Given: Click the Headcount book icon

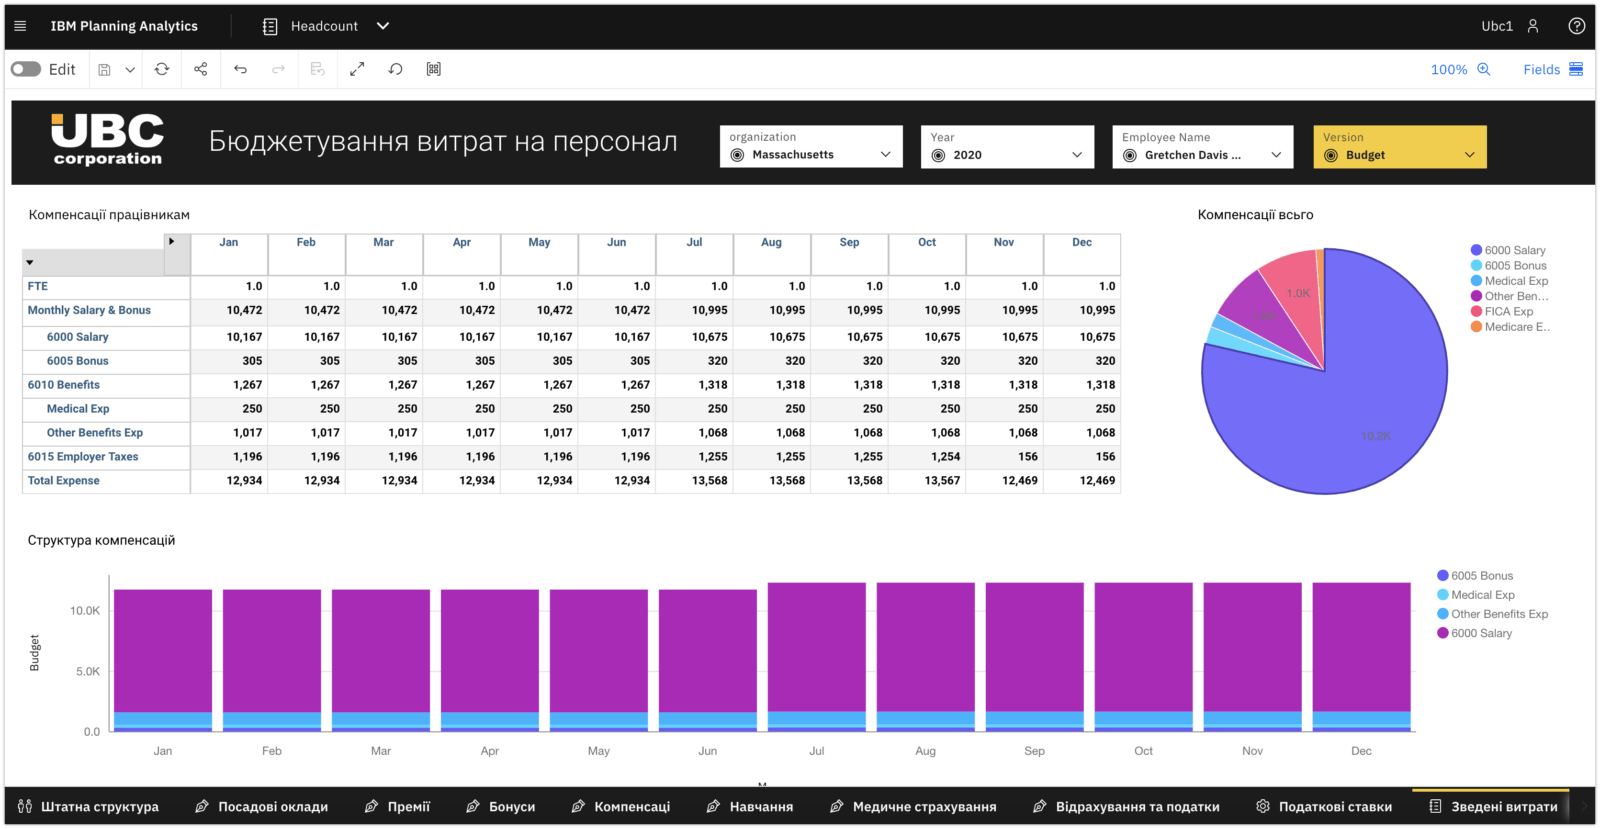Looking at the screenshot, I should [270, 26].
